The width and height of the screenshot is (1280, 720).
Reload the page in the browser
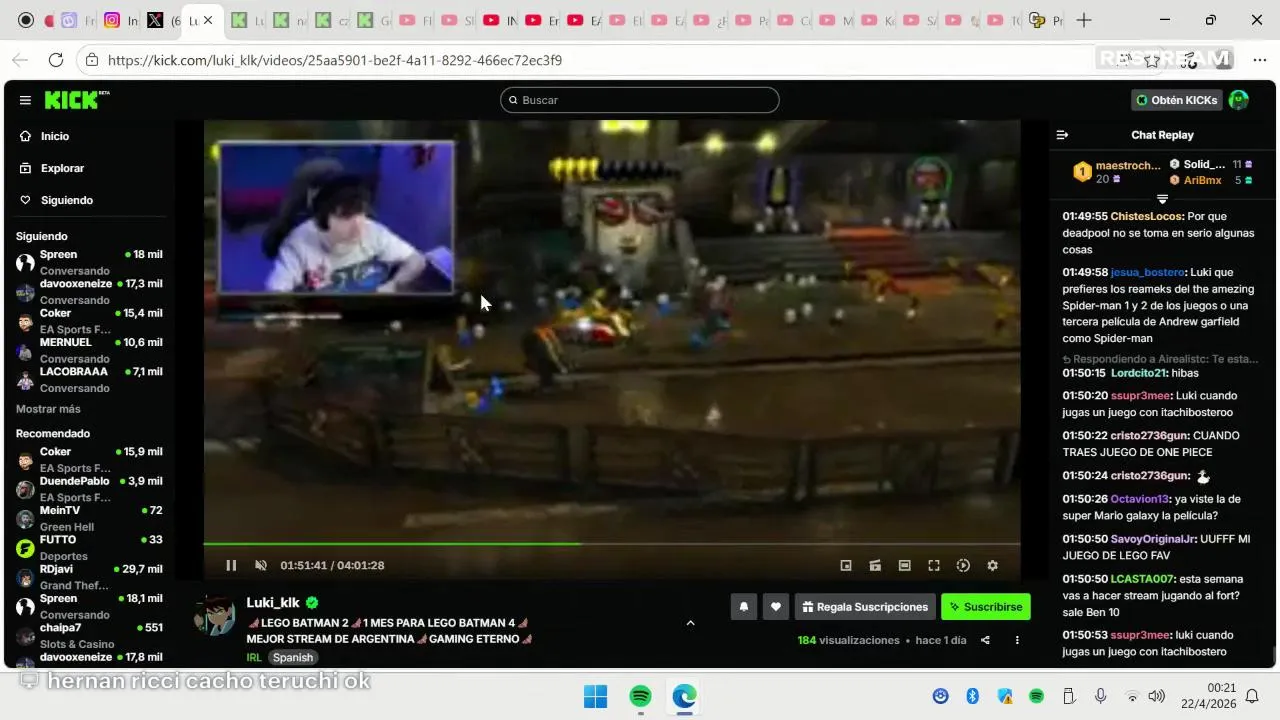click(x=56, y=60)
